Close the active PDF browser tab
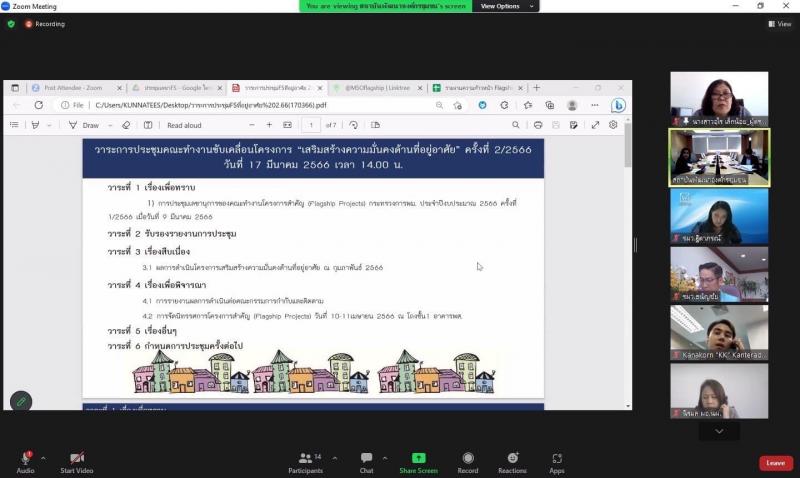 (x=320, y=88)
